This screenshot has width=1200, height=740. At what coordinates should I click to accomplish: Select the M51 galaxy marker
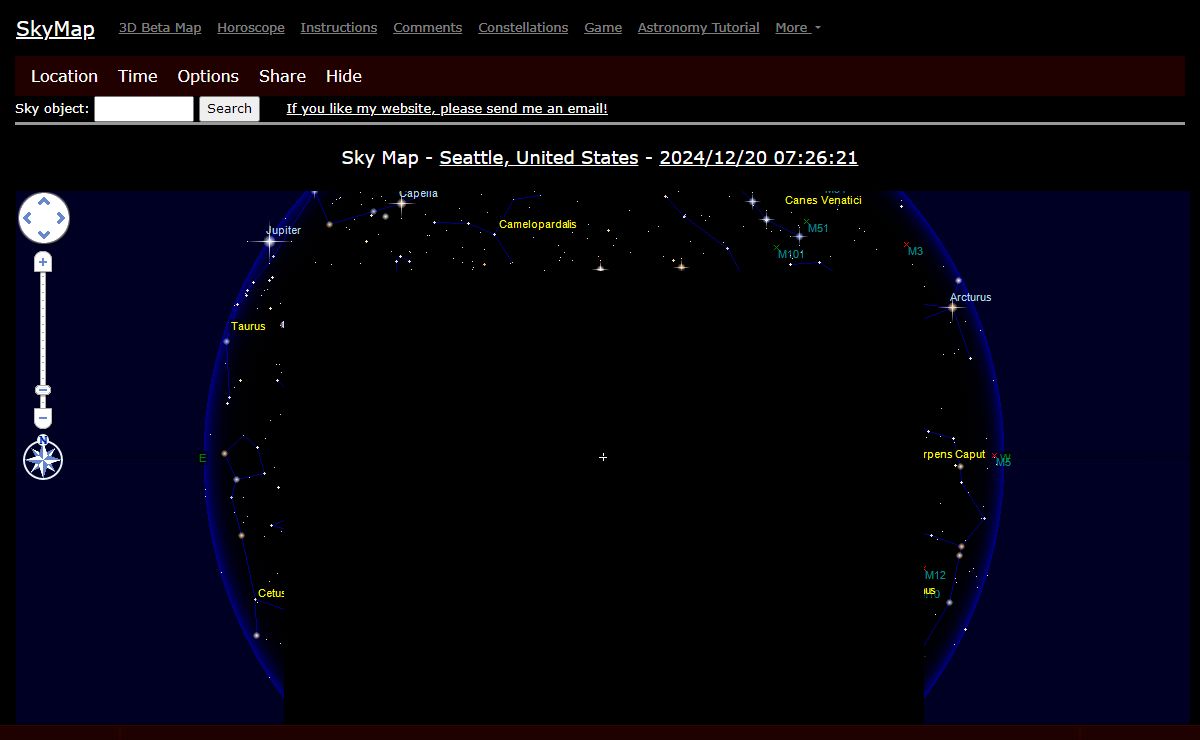(807, 222)
